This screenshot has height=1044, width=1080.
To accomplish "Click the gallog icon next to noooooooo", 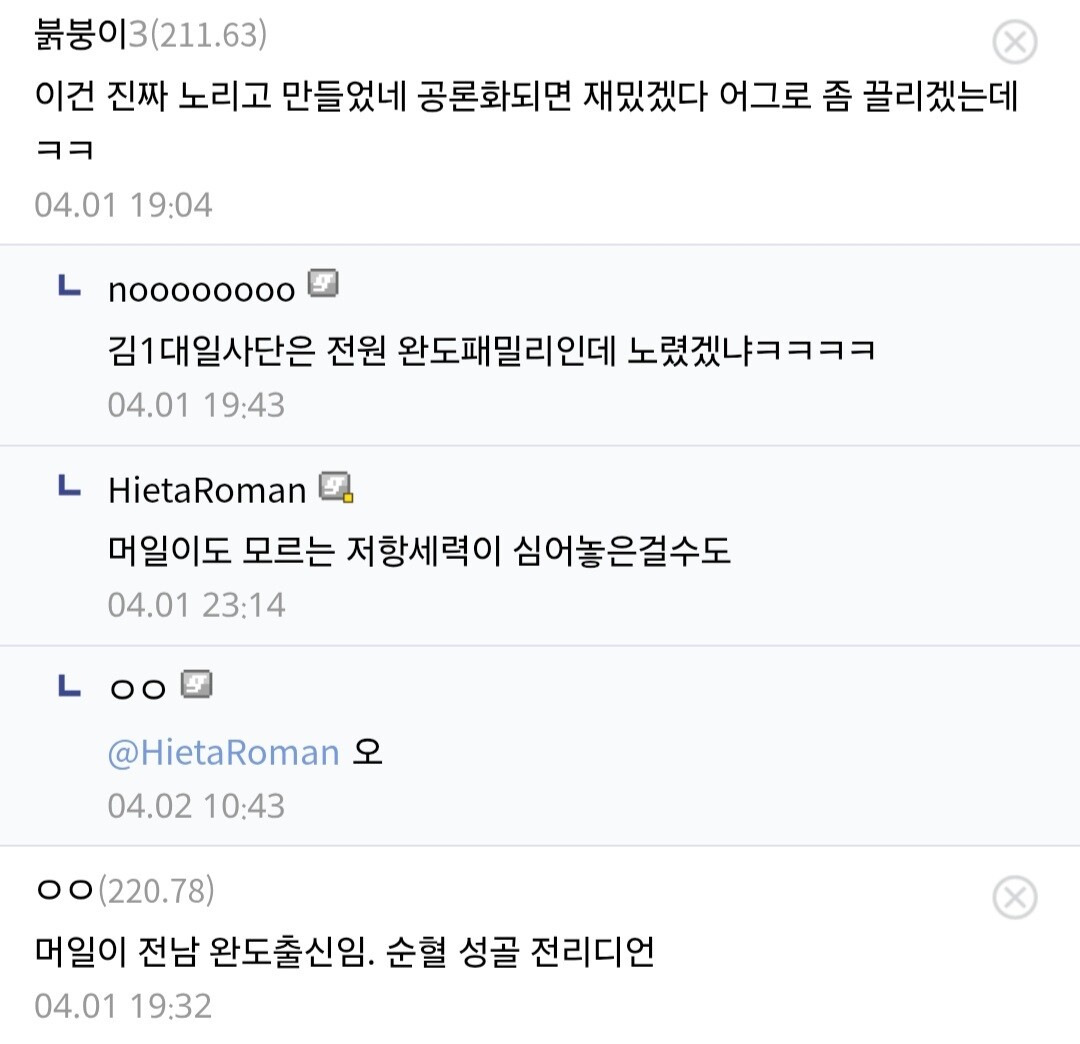I will [323, 283].
